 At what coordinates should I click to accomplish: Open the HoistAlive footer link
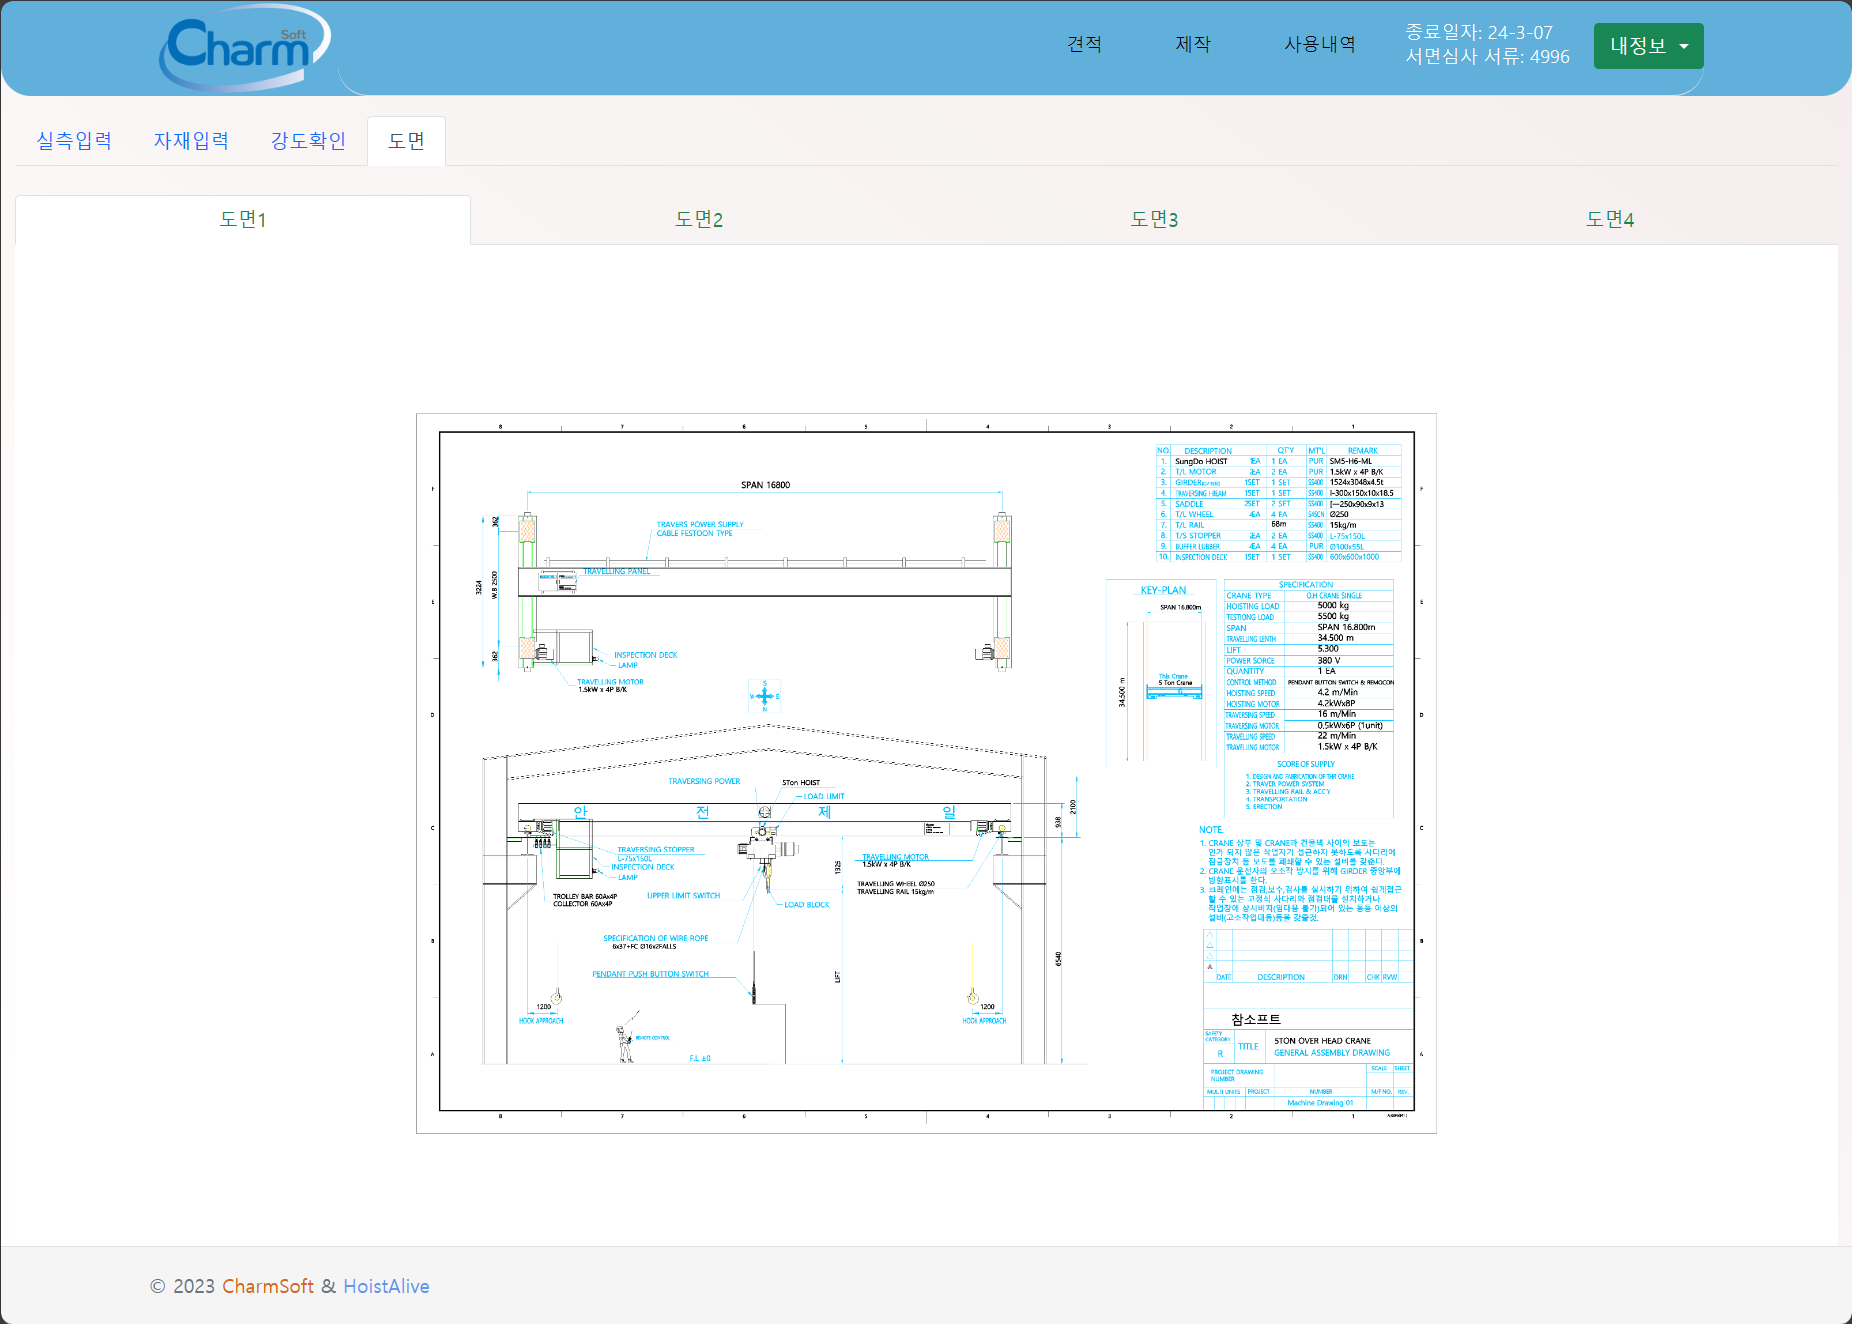(x=386, y=1286)
